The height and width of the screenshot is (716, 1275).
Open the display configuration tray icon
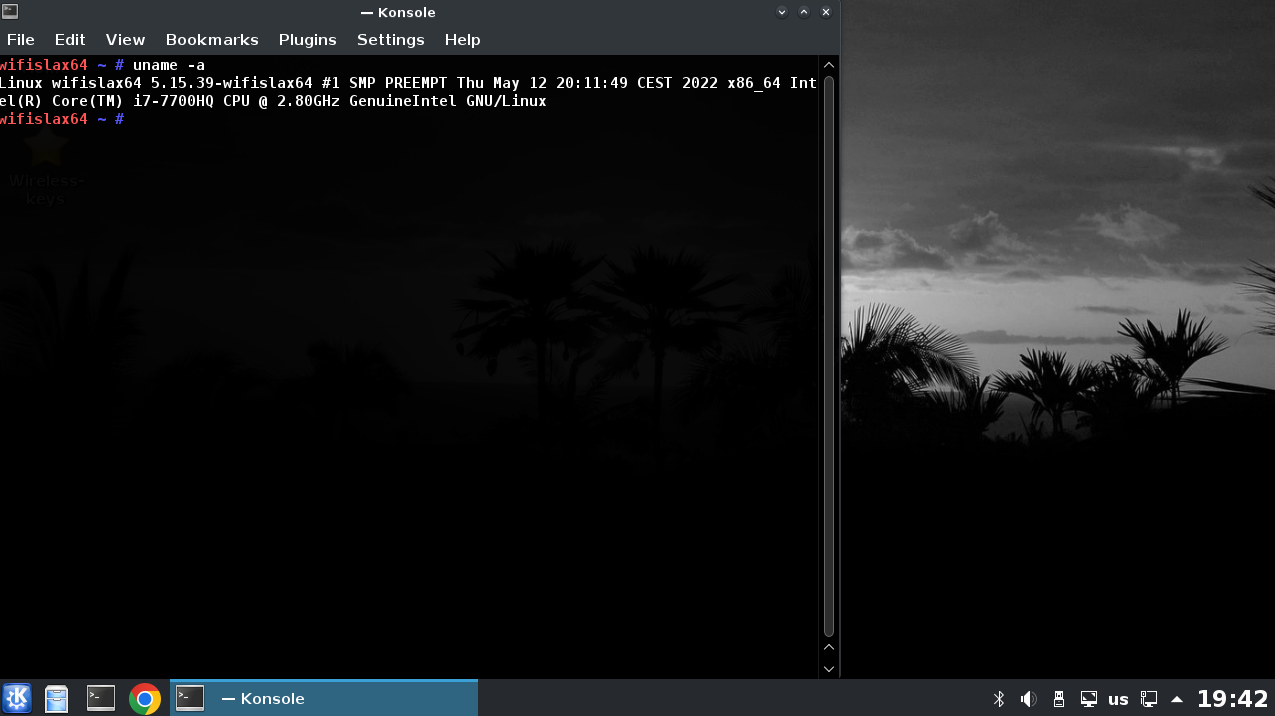click(x=1089, y=699)
